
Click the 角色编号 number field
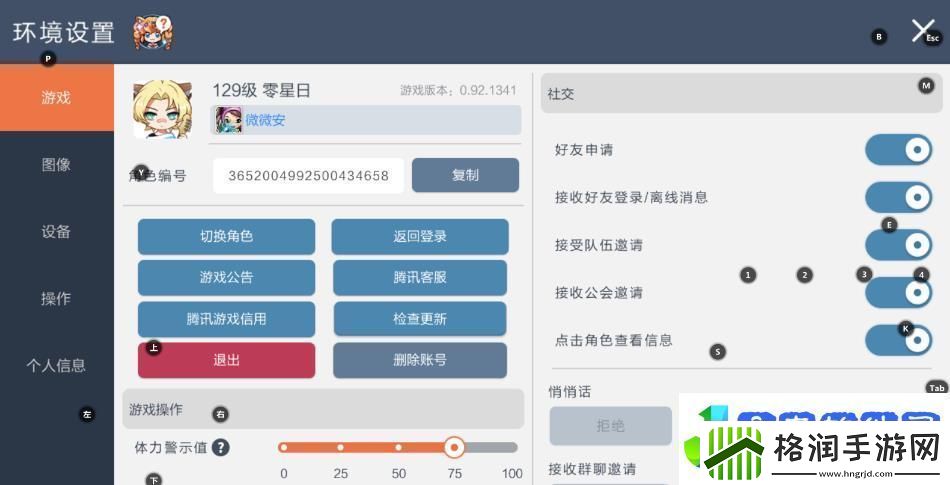coord(308,176)
